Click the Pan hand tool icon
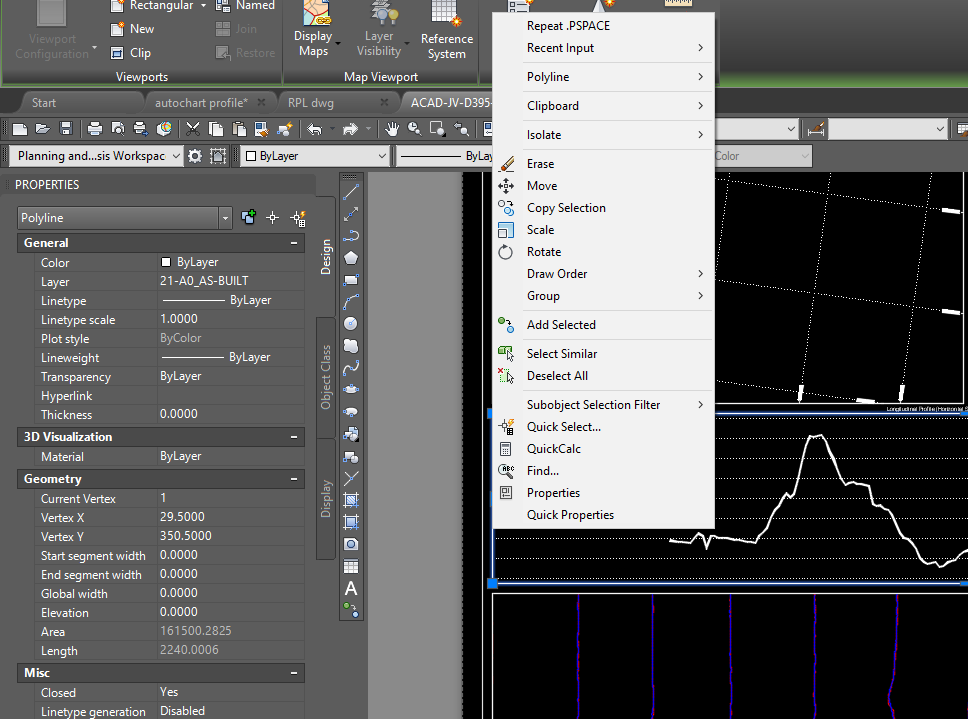 392,129
